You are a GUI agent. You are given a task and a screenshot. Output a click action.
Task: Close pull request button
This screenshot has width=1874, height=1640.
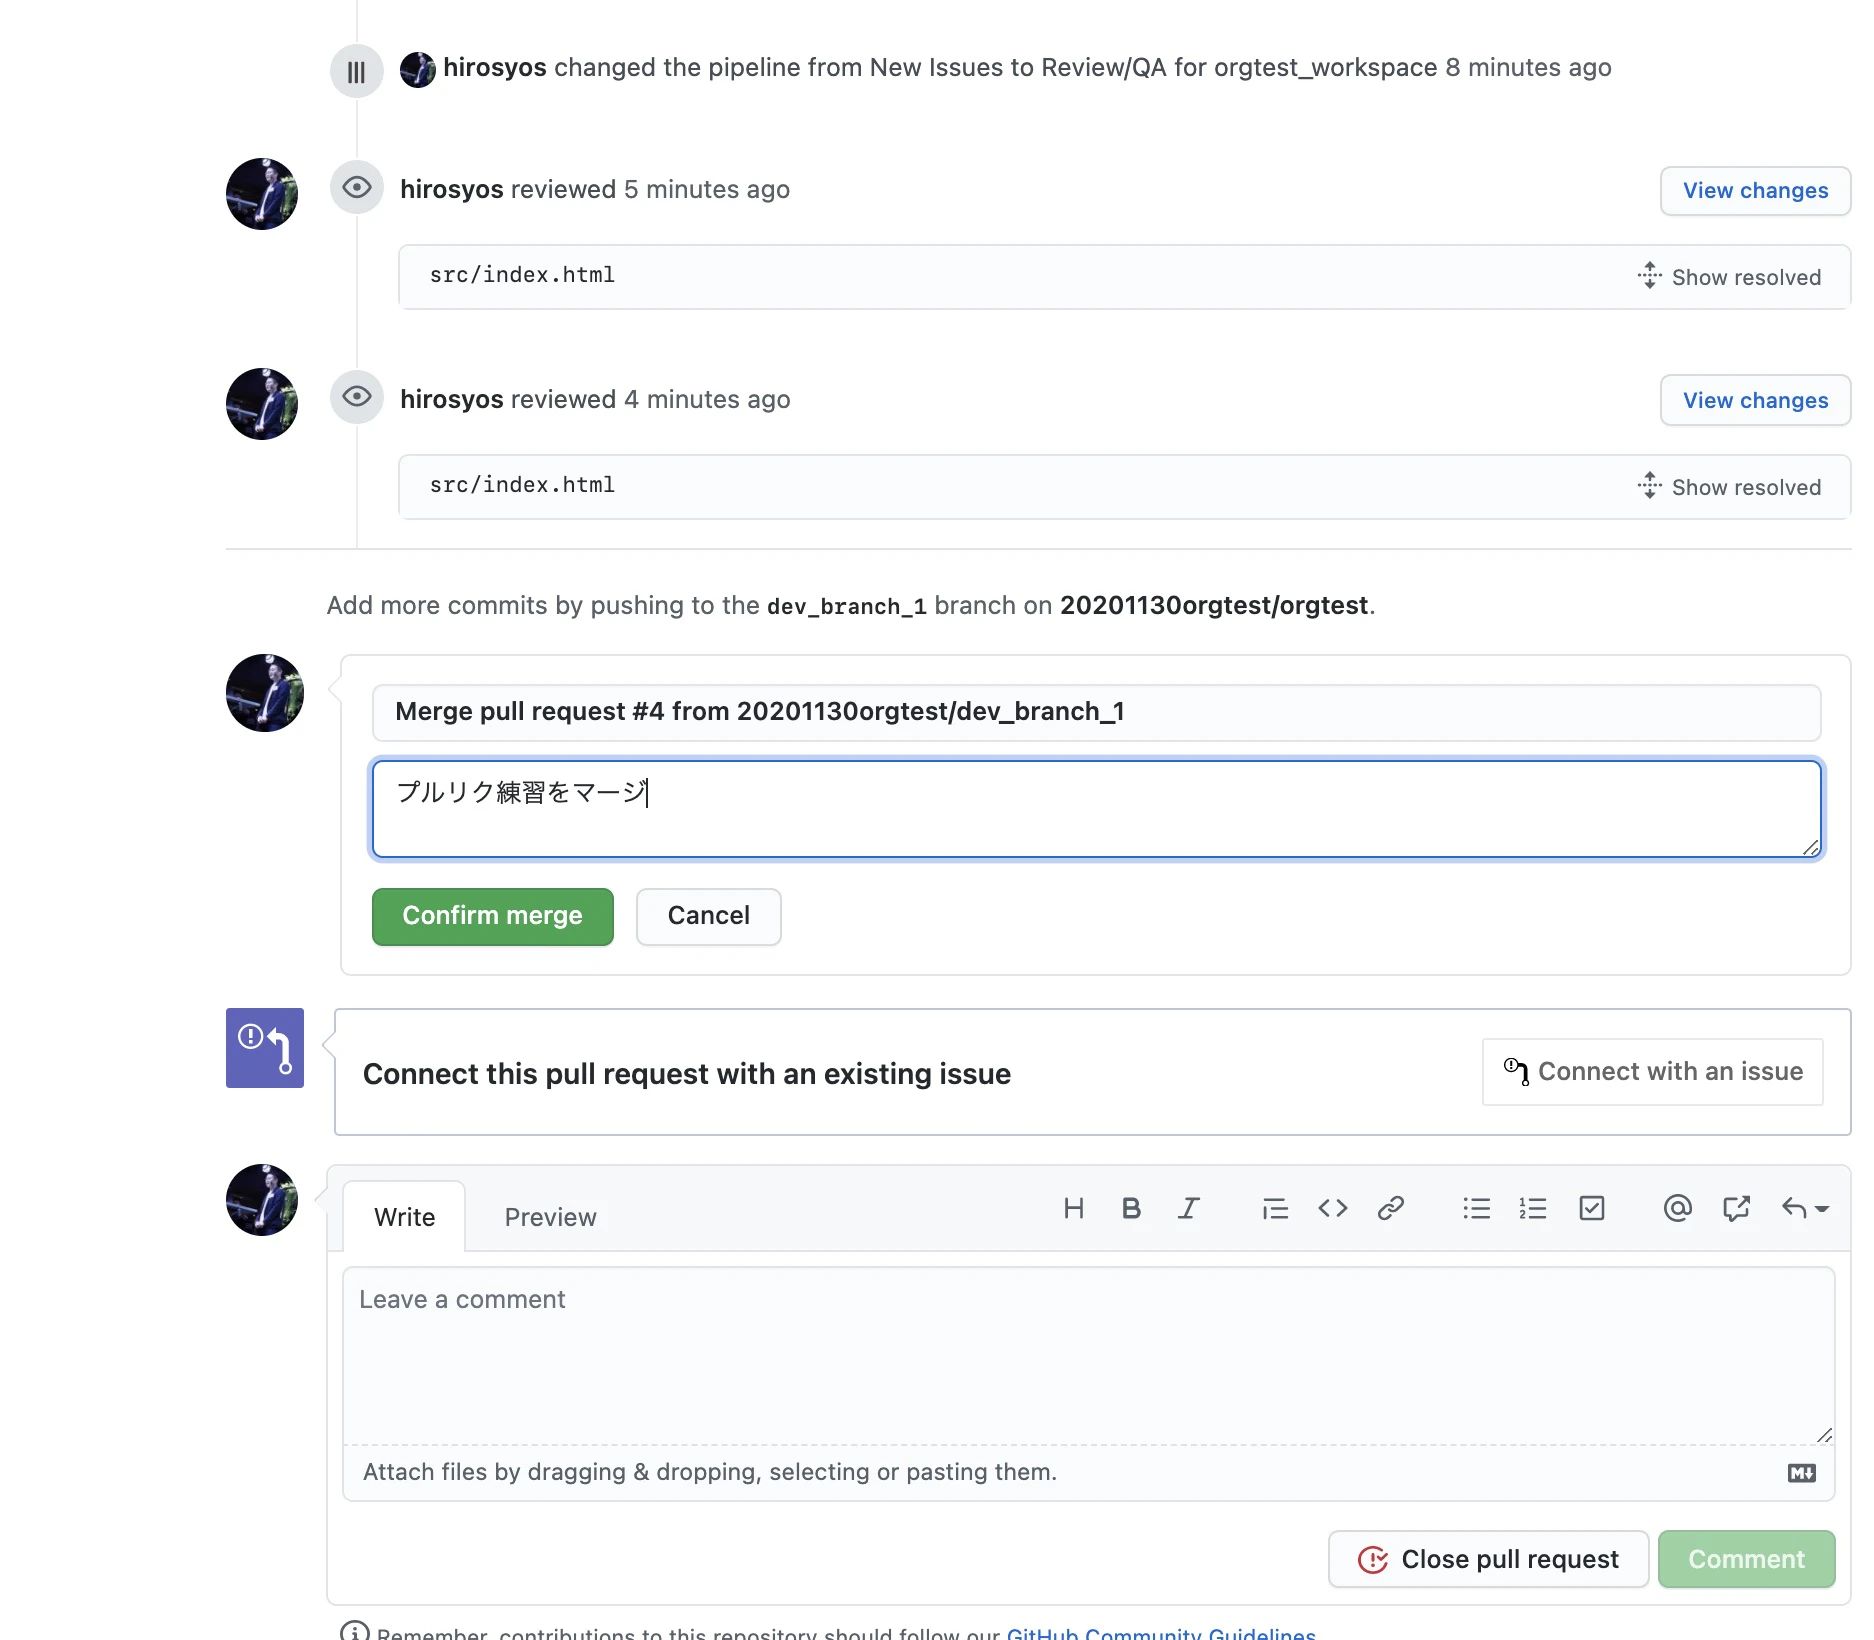pyautogui.click(x=1488, y=1559)
